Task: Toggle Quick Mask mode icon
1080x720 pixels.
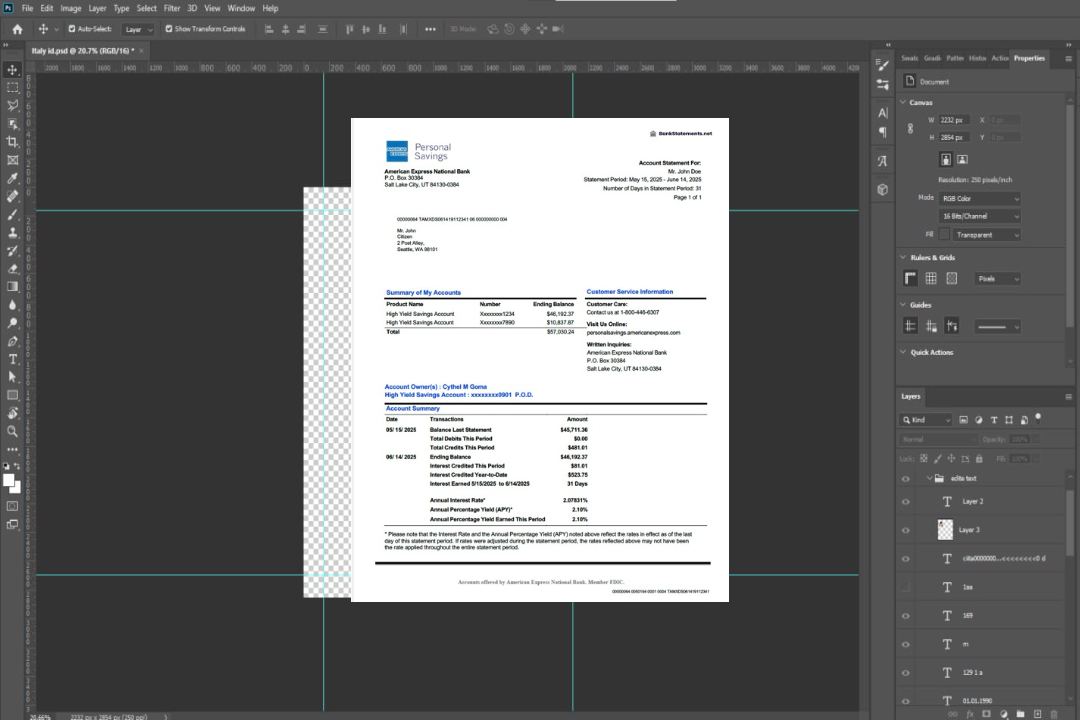Action: pyautogui.click(x=12, y=506)
